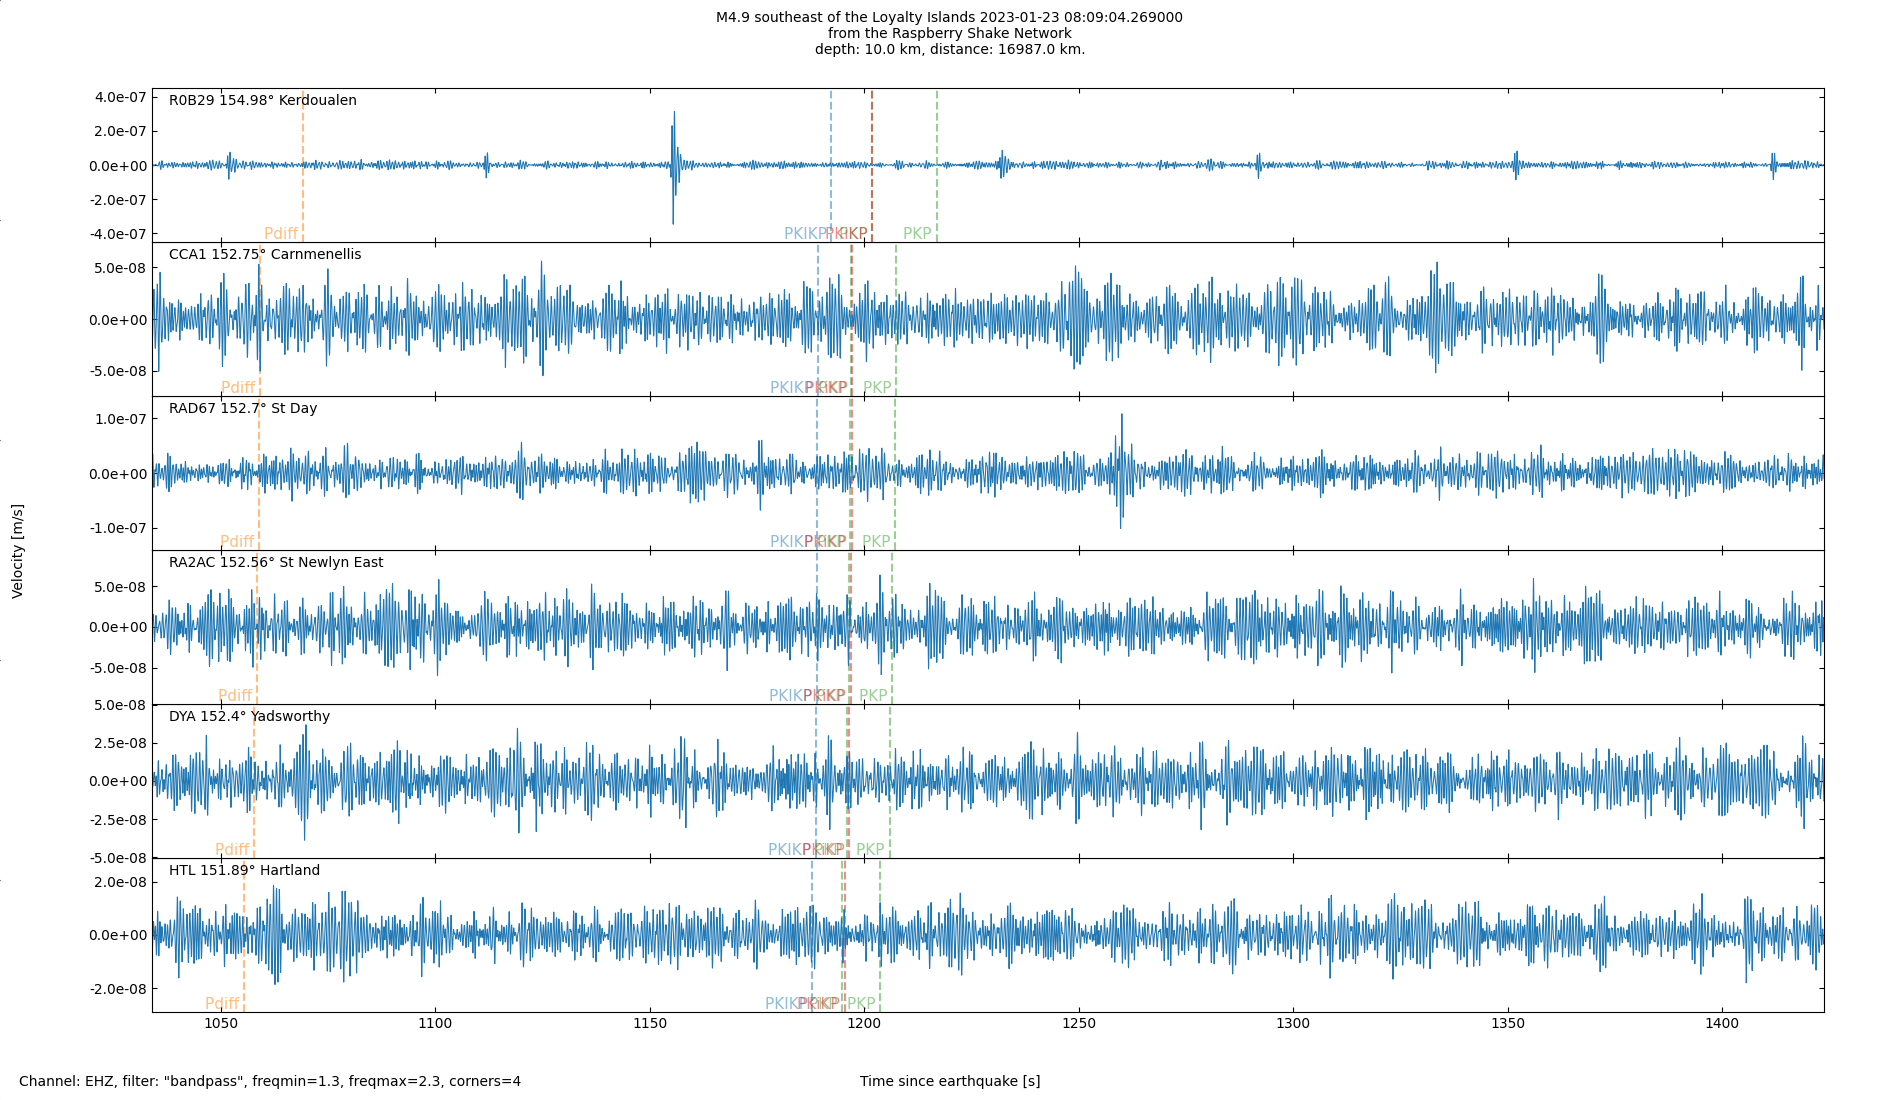
Task: Click the "depth: 10.0 km, distance: 16987.0 km." line
Action: point(950,49)
